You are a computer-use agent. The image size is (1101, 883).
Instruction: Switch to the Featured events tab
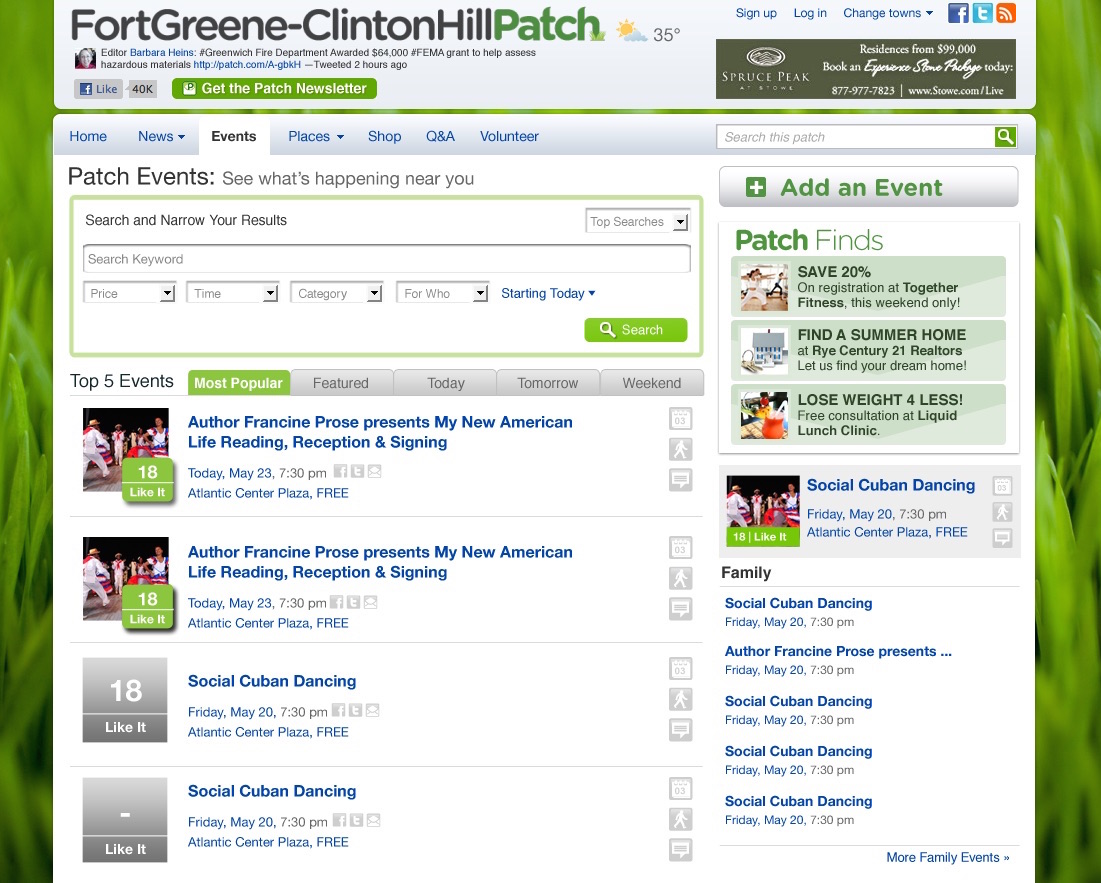(x=341, y=383)
